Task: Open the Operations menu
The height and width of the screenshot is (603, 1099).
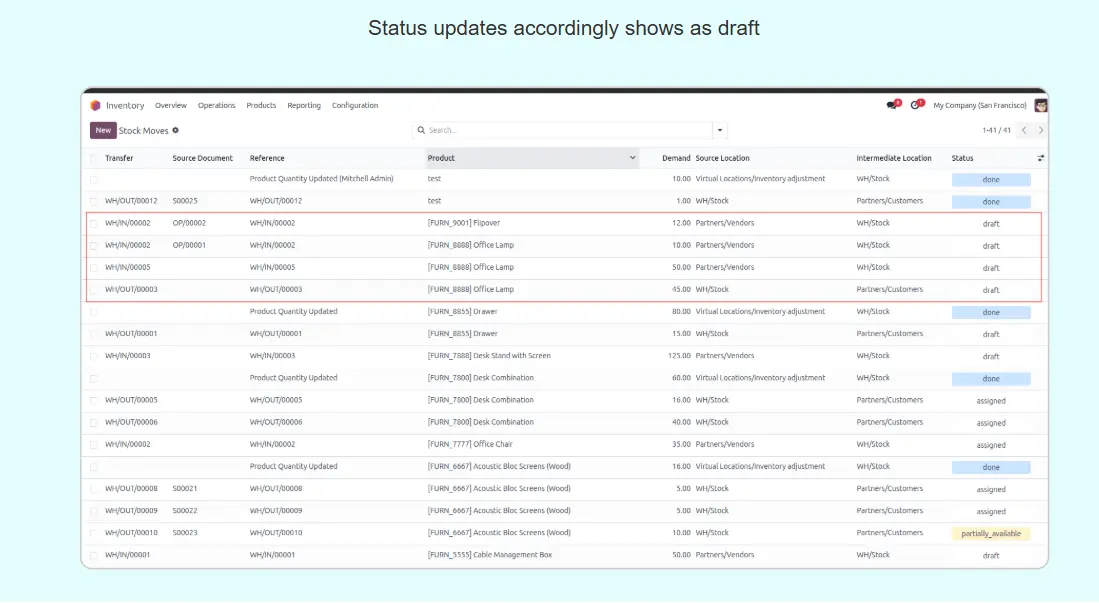Action: pos(216,105)
